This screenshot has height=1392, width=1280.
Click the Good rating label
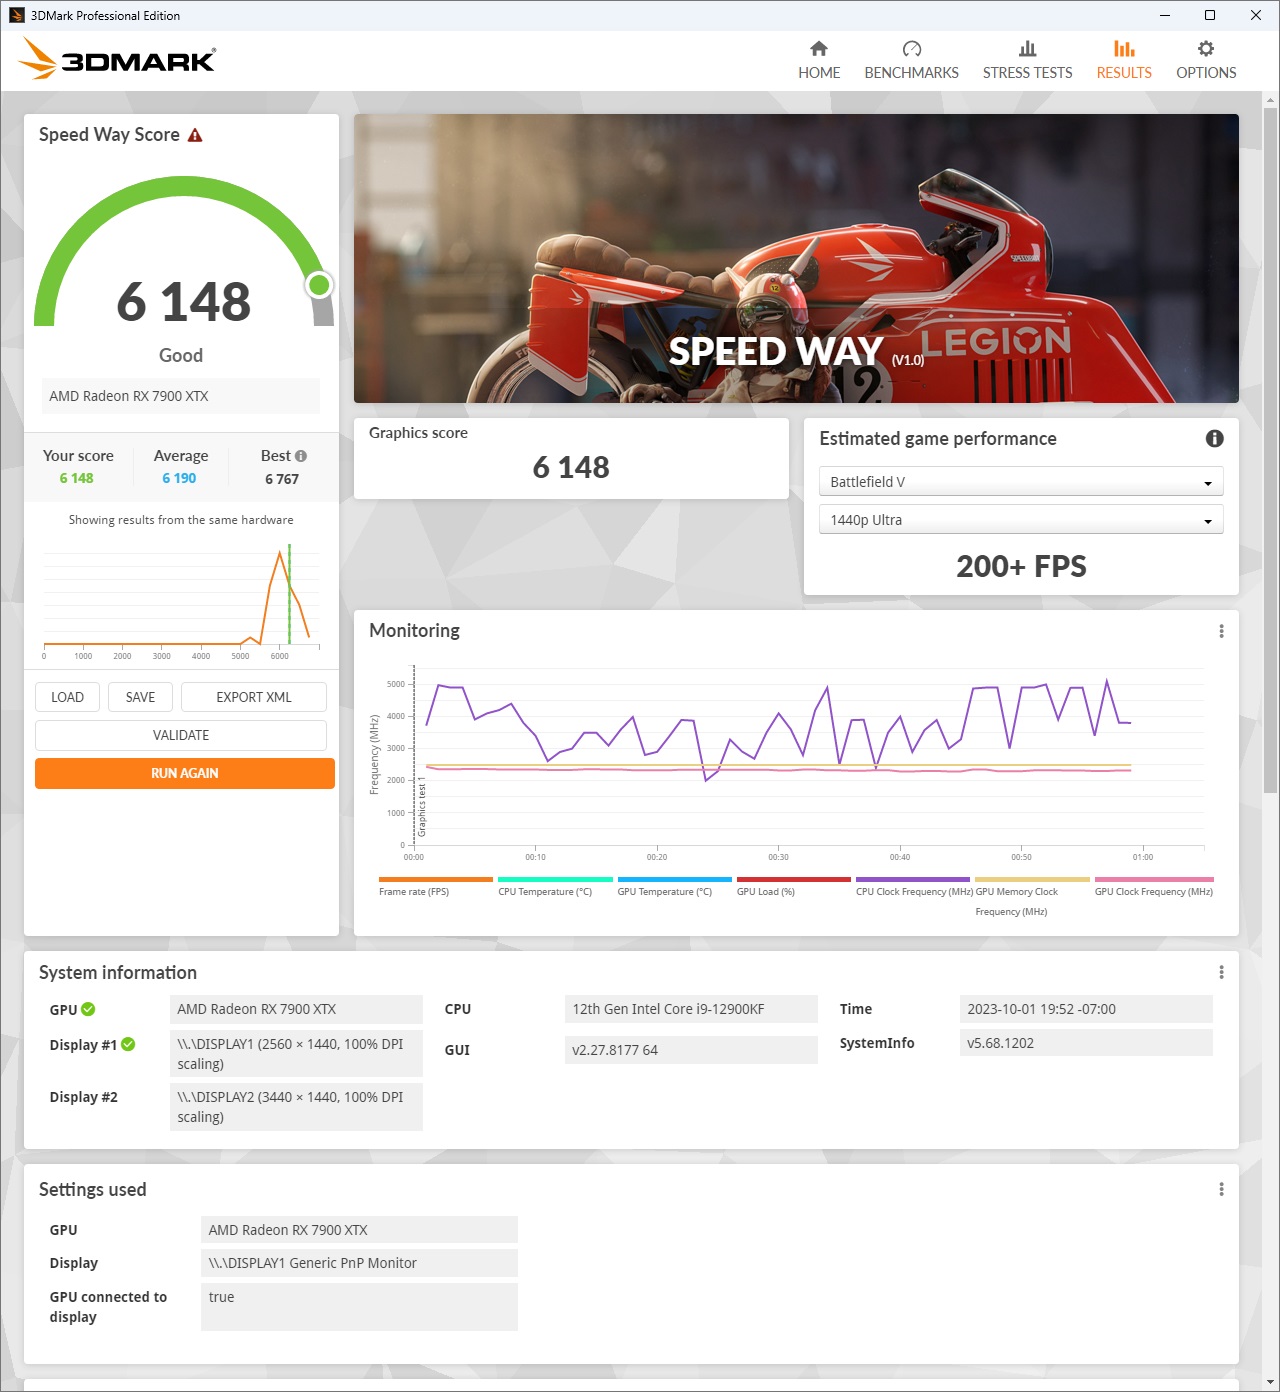[181, 355]
